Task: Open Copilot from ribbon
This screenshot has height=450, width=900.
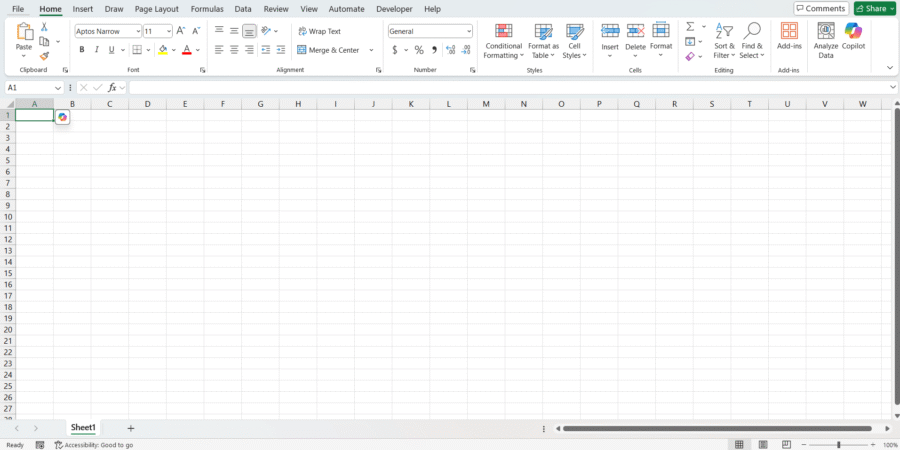Action: pyautogui.click(x=853, y=36)
